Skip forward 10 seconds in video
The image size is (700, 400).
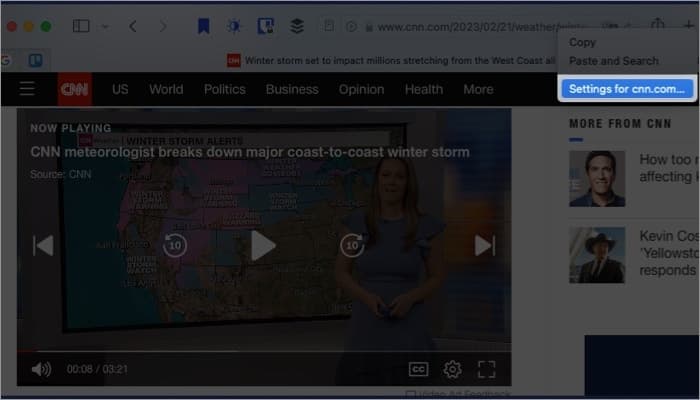(x=352, y=245)
